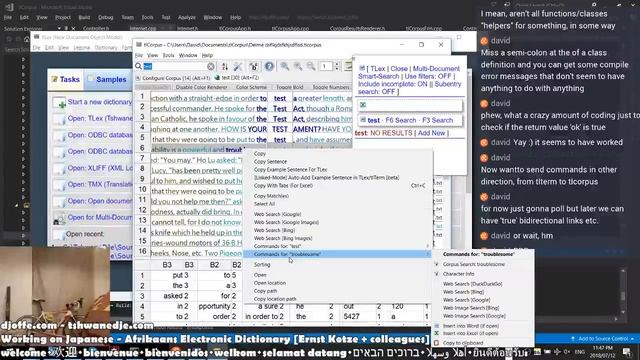Click icon beside 'Start a new dictionary'
Screen dimensions: 640x360
click(60, 103)
